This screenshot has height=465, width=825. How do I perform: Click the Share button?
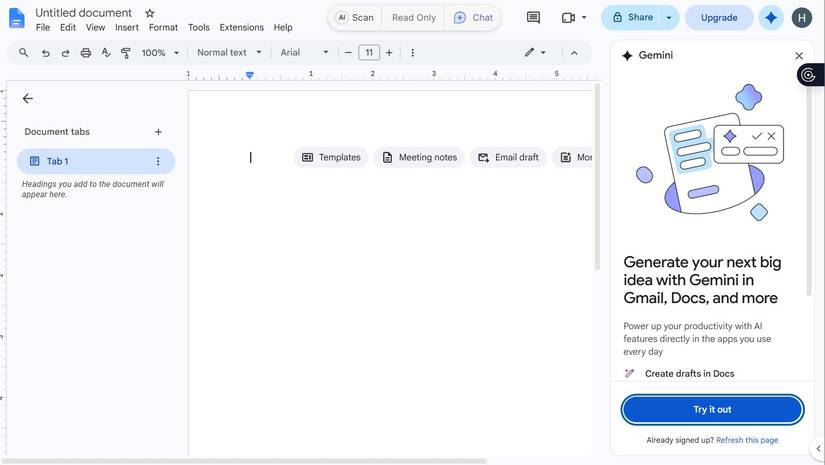point(630,17)
